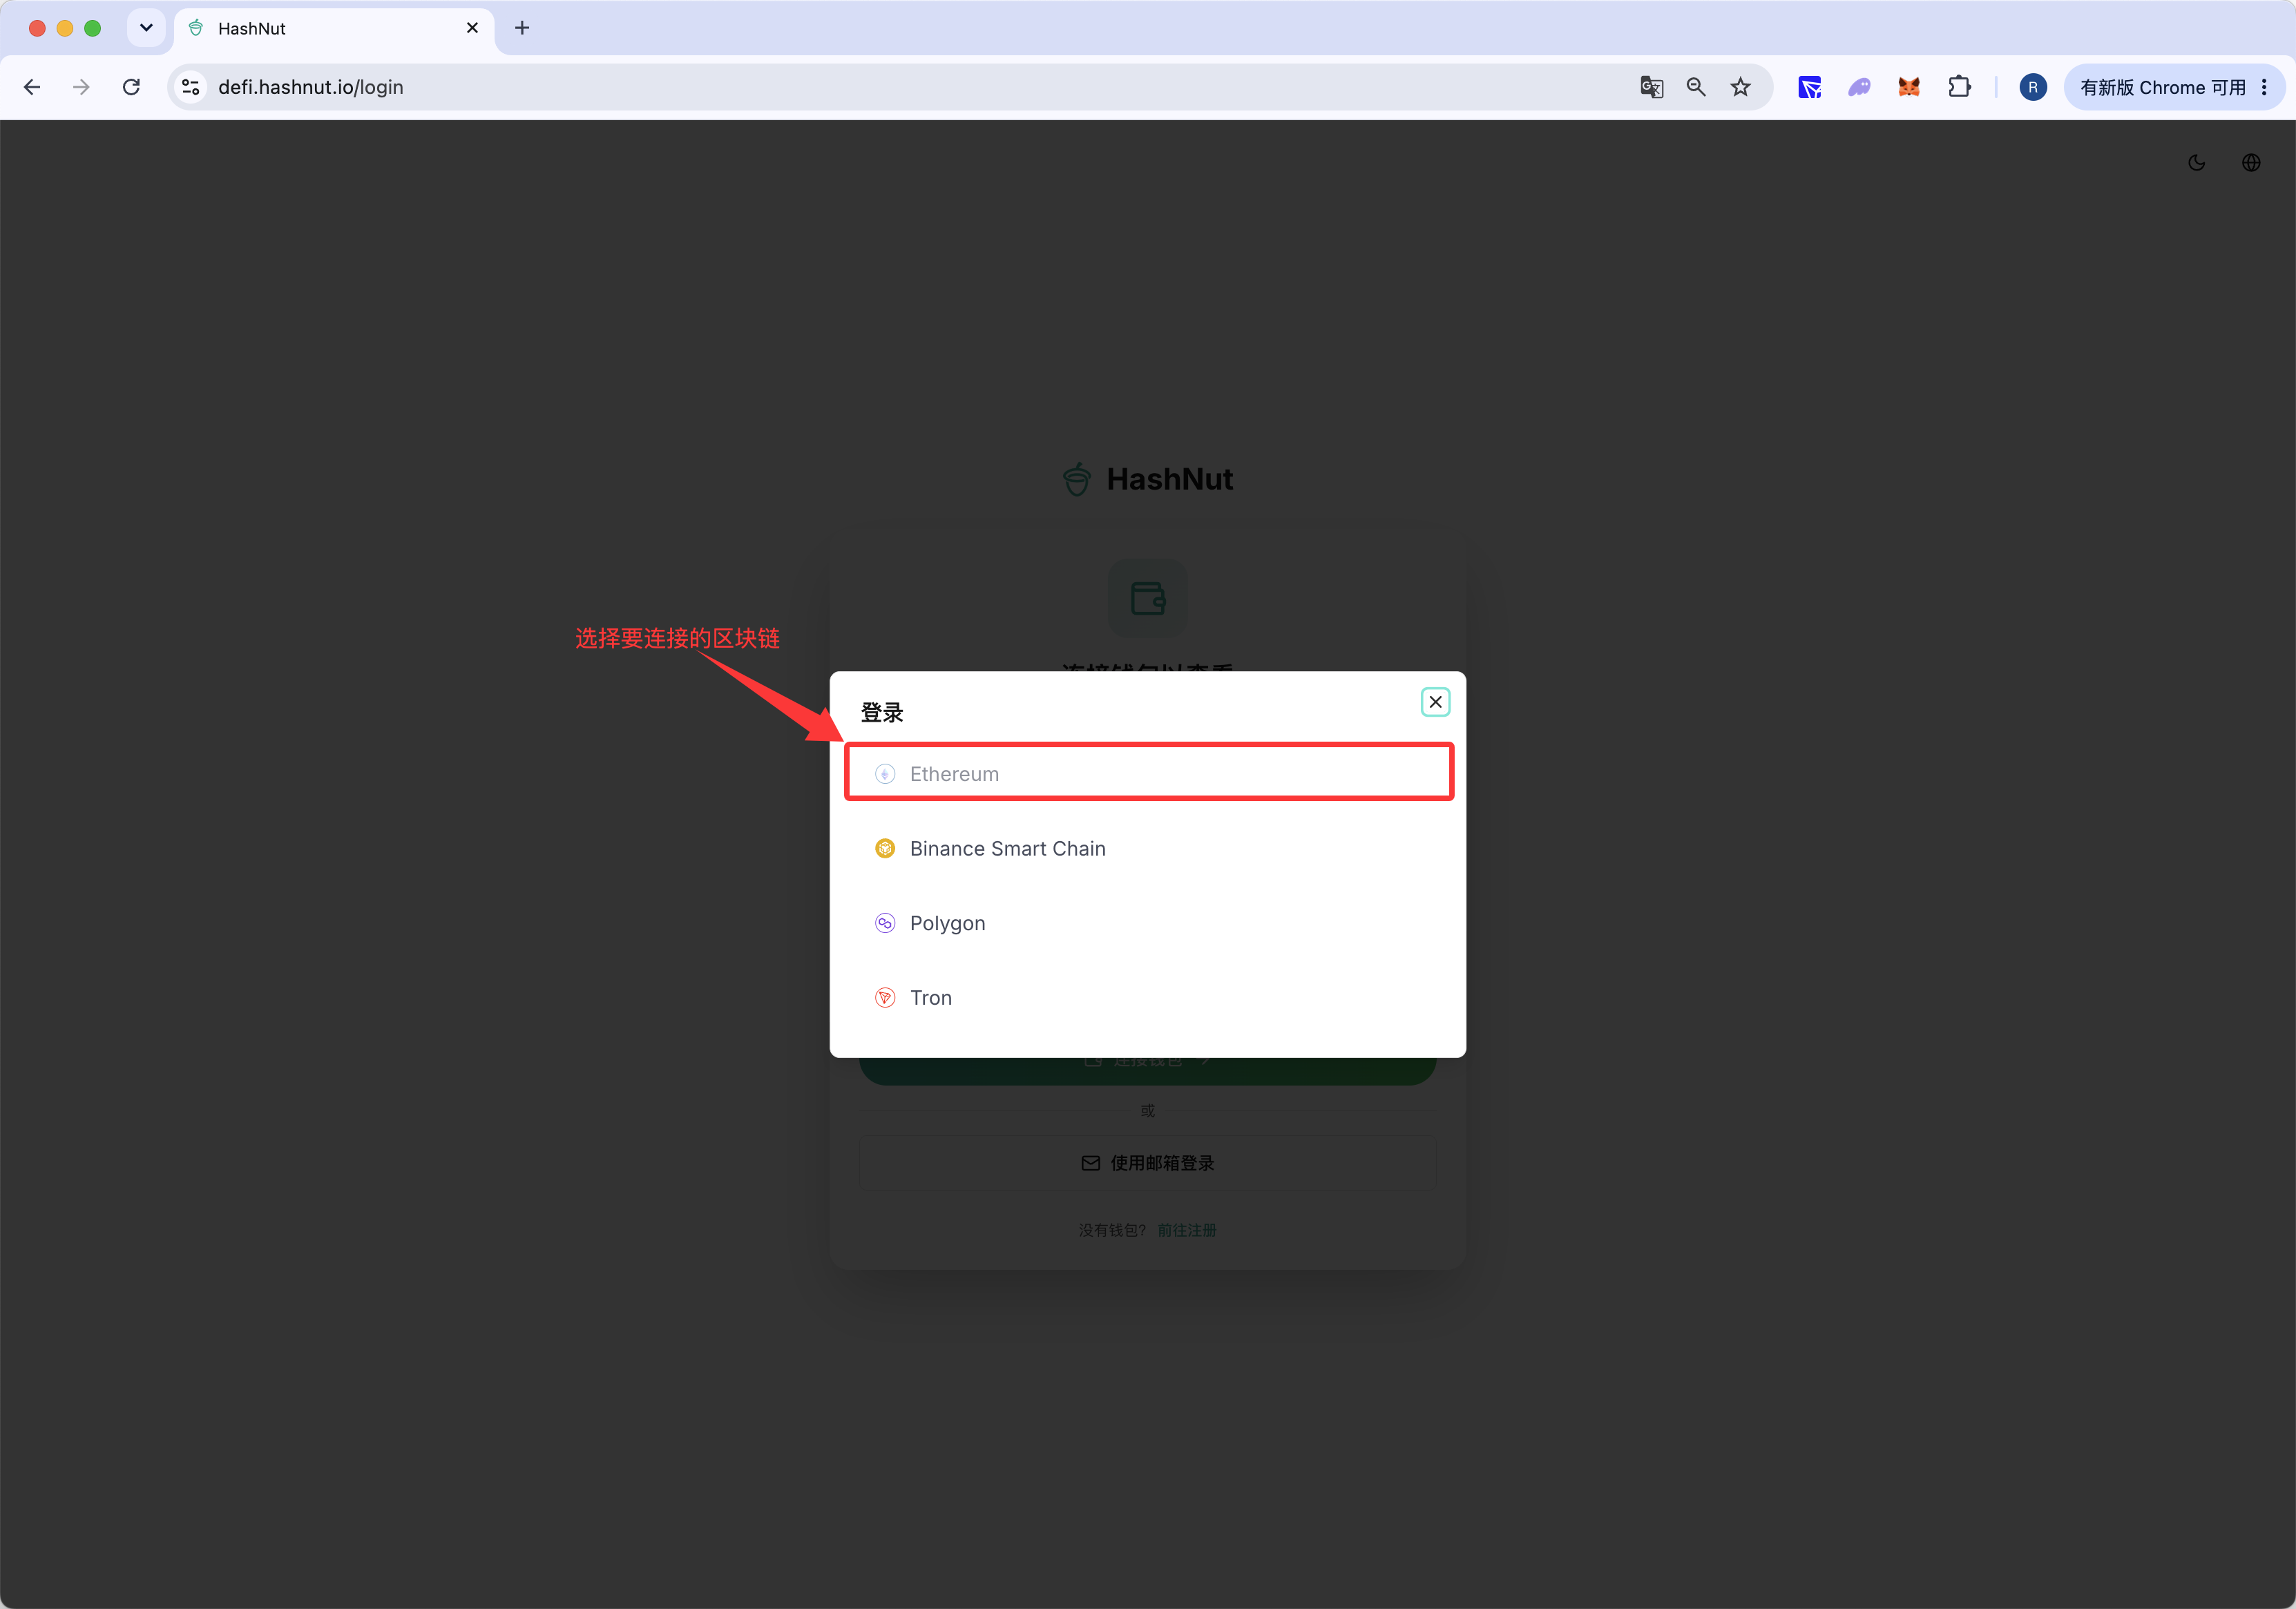Open the Extensions puzzle menu
This screenshot has height=1609, width=2296.
point(1960,87)
